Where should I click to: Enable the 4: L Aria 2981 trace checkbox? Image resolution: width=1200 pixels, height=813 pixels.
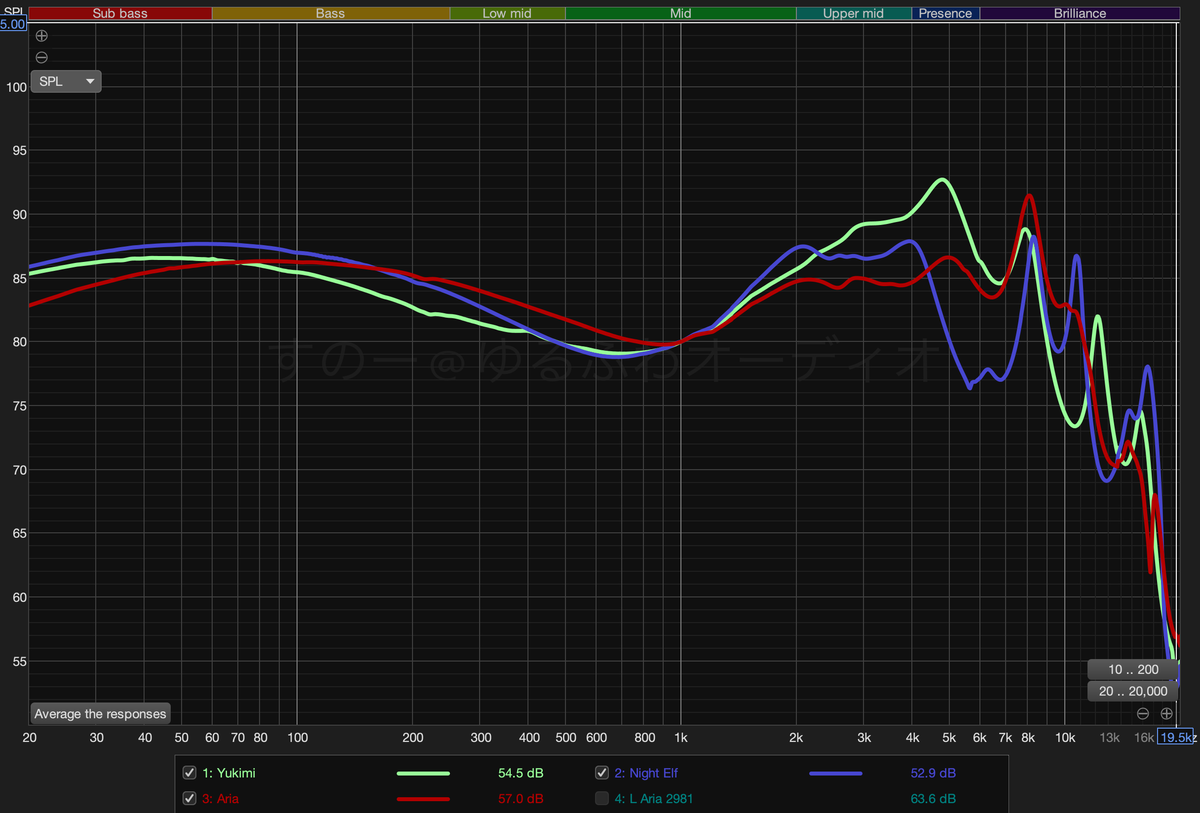coord(602,798)
